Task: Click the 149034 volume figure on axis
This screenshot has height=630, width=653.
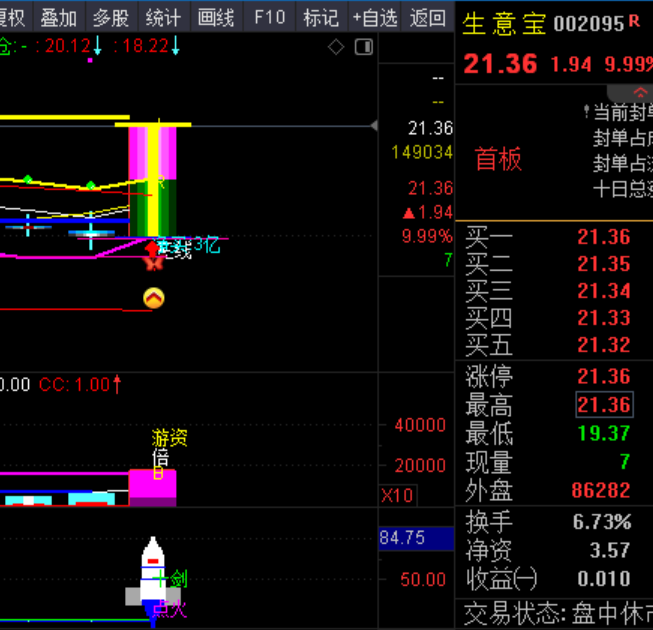Action: (422, 152)
